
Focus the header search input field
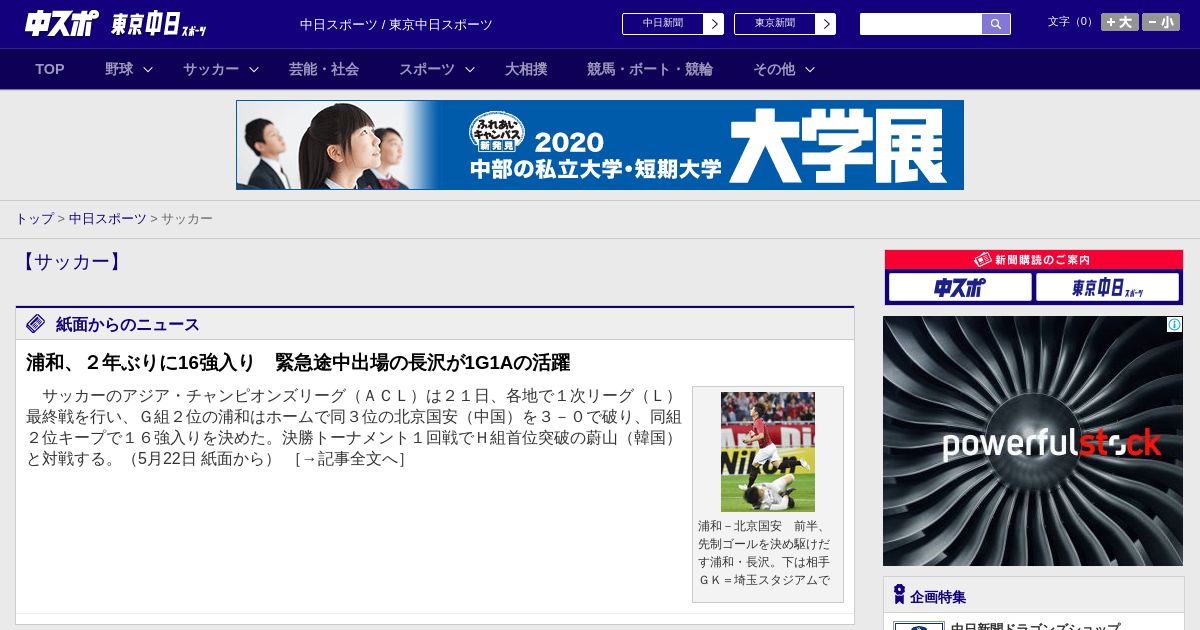coord(921,24)
